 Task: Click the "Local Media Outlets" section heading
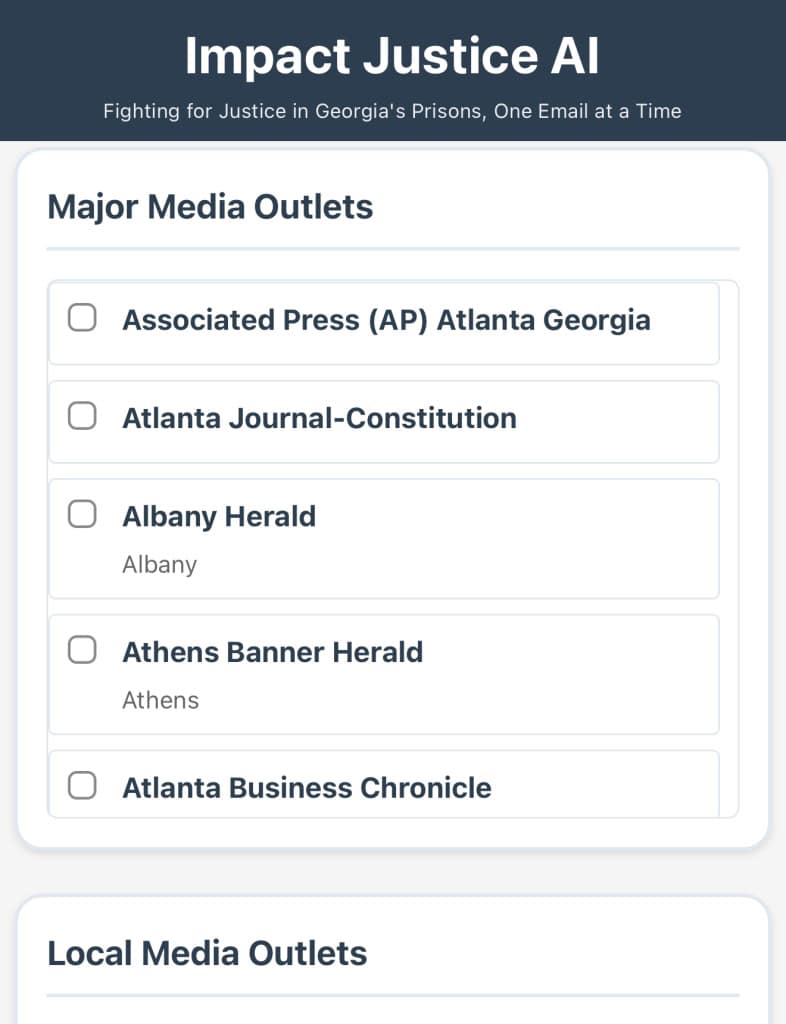[207, 953]
